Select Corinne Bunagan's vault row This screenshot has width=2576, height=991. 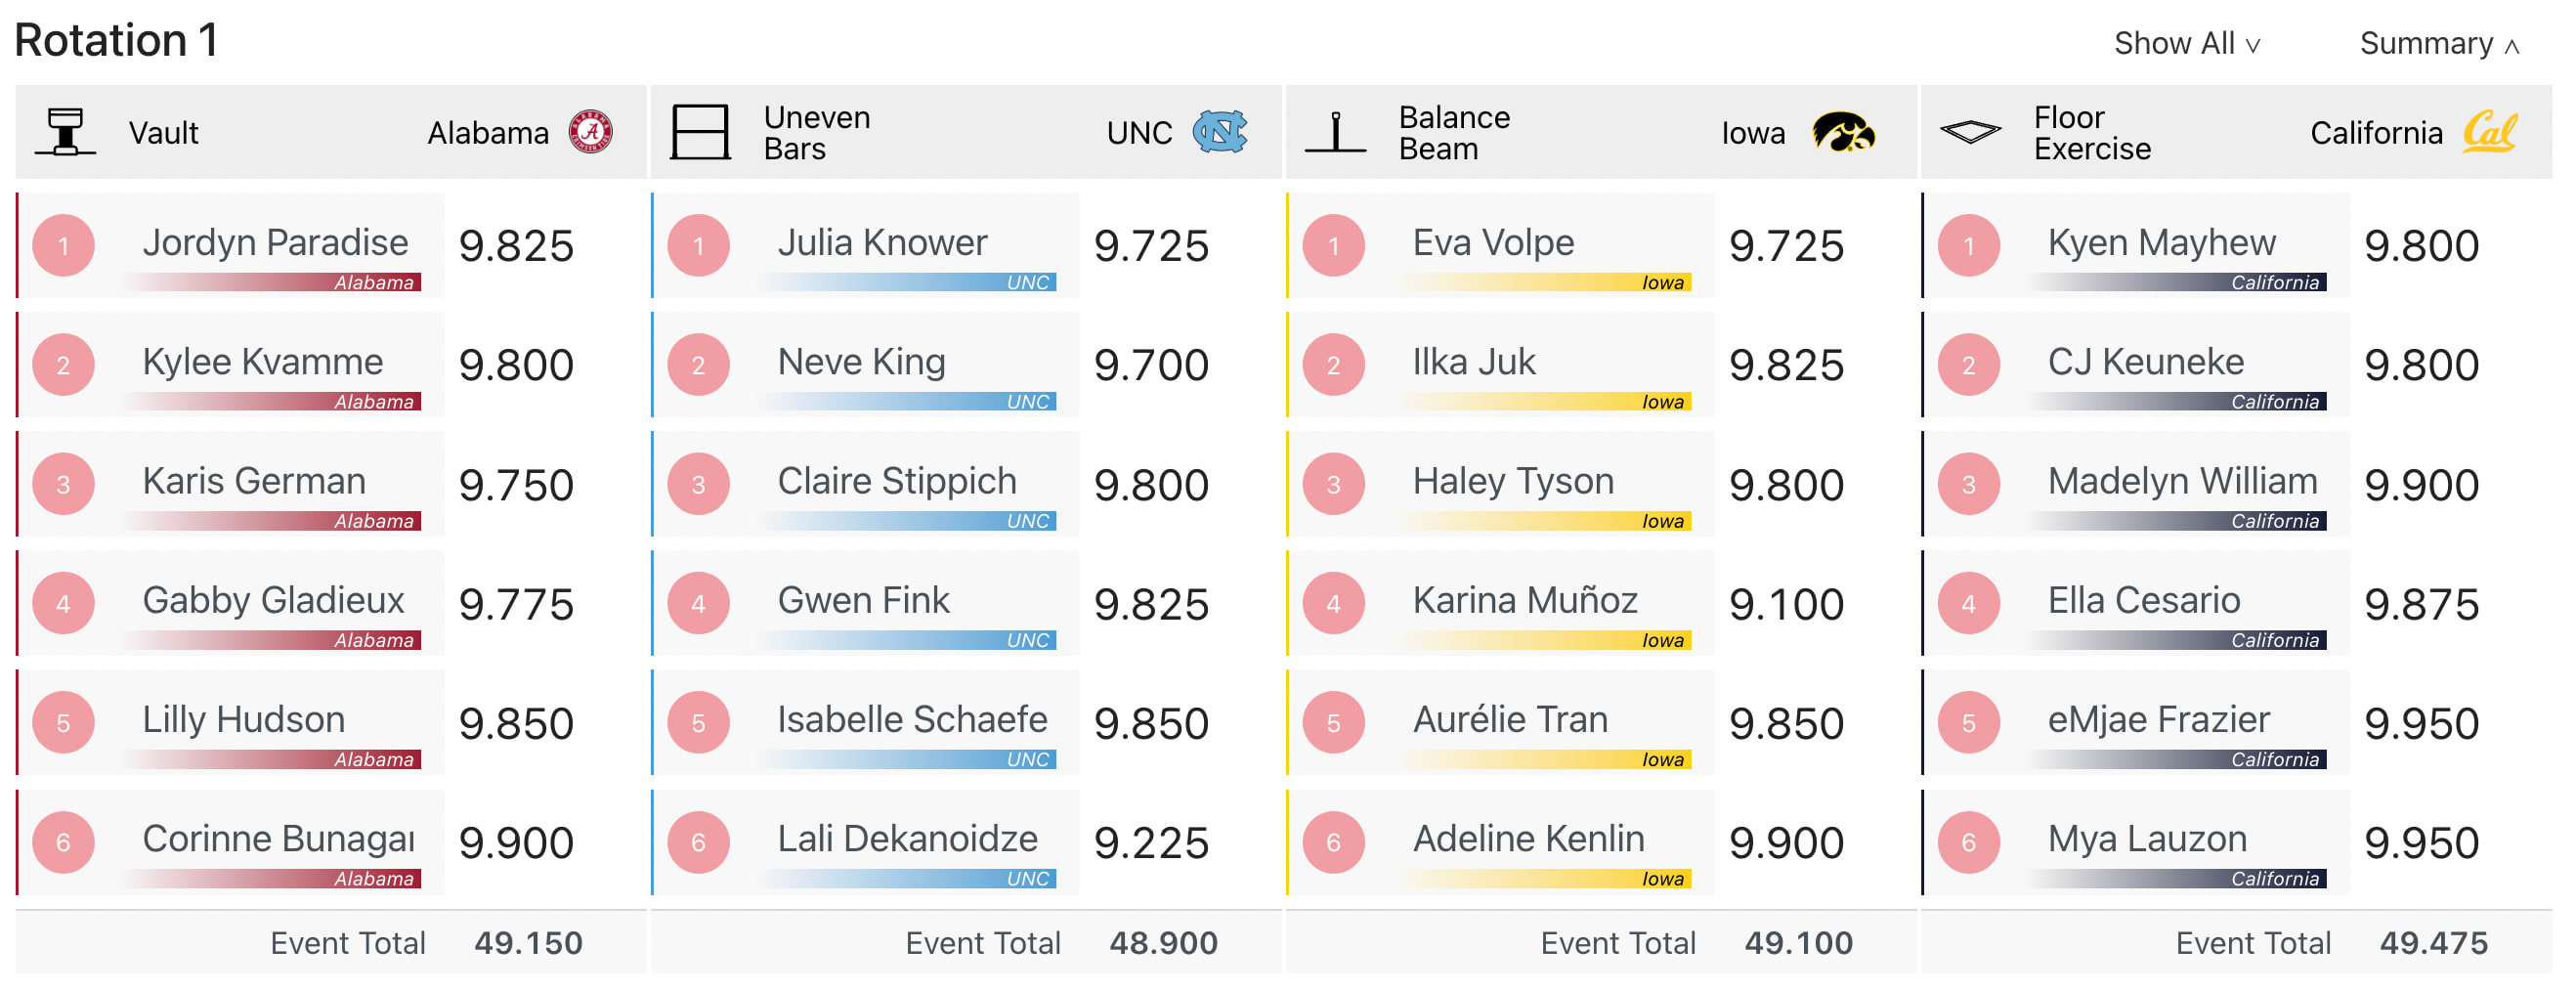(278, 839)
